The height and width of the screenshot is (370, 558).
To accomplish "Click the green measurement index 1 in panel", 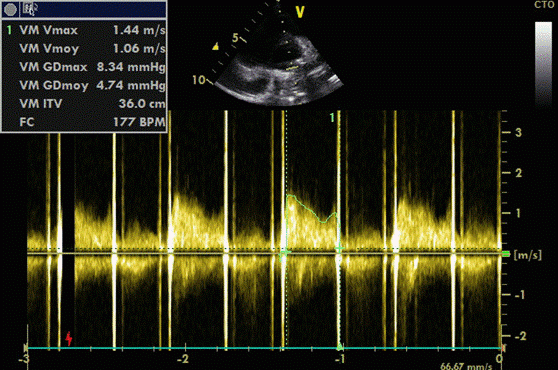I will point(9,30).
